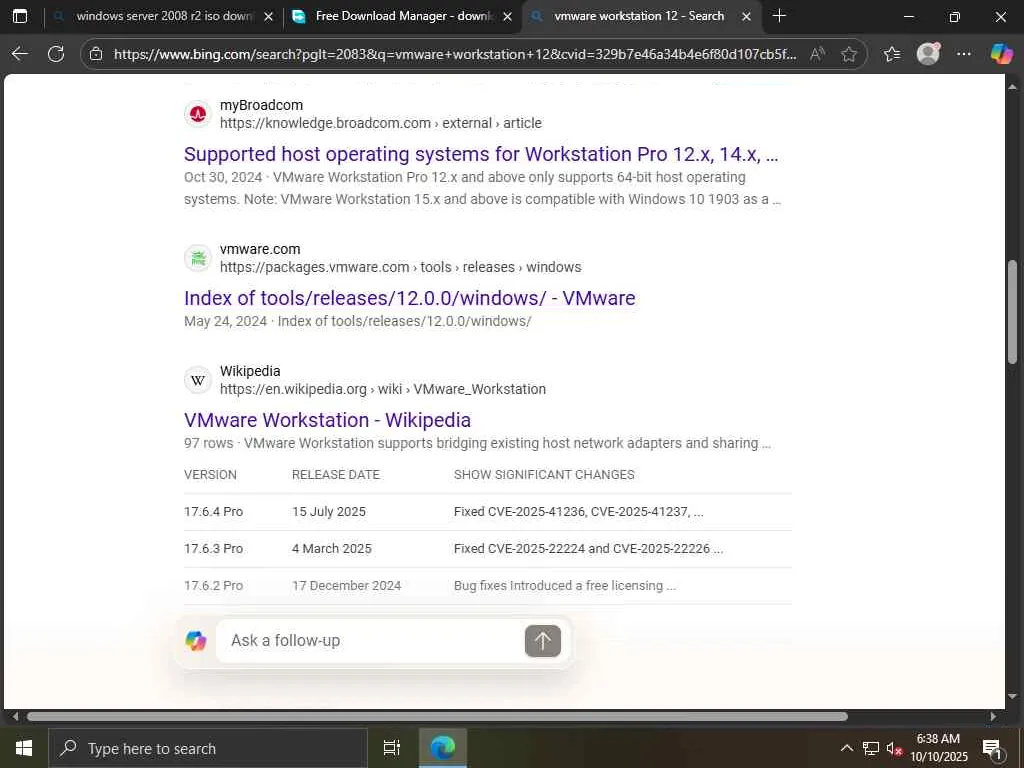Click the scroll up arrow on vertical scrollbar
Viewport: 1024px width, 768px height.
tap(1012, 86)
